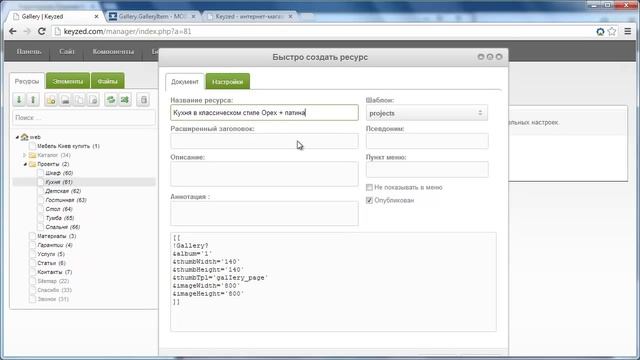Image resolution: width=640 pixels, height=360 pixels.
Task: Select the Тумба (65) resource
Action: (x=60, y=218)
